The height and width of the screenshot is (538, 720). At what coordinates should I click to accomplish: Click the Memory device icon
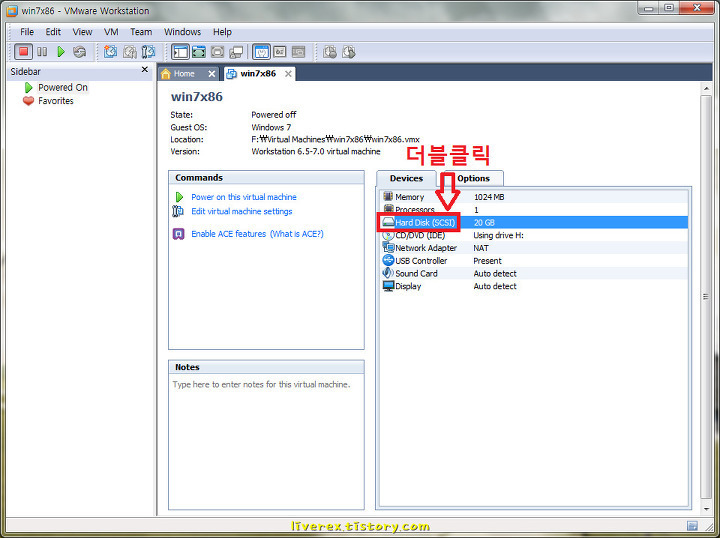(x=388, y=196)
